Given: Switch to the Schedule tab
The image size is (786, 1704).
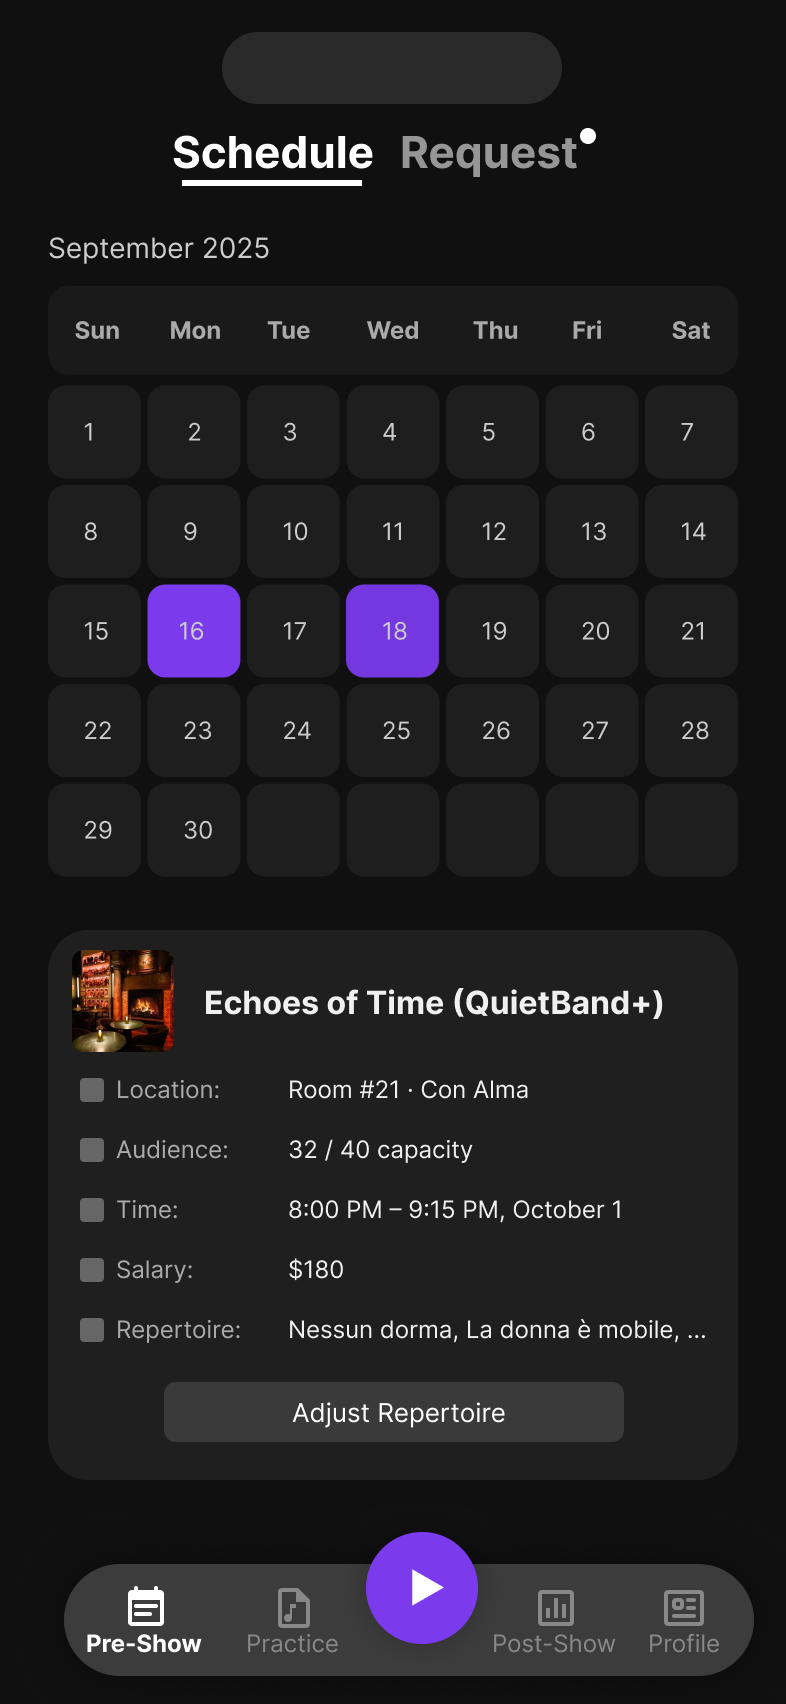Looking at the screenshot, I should (x=272, y=154).
